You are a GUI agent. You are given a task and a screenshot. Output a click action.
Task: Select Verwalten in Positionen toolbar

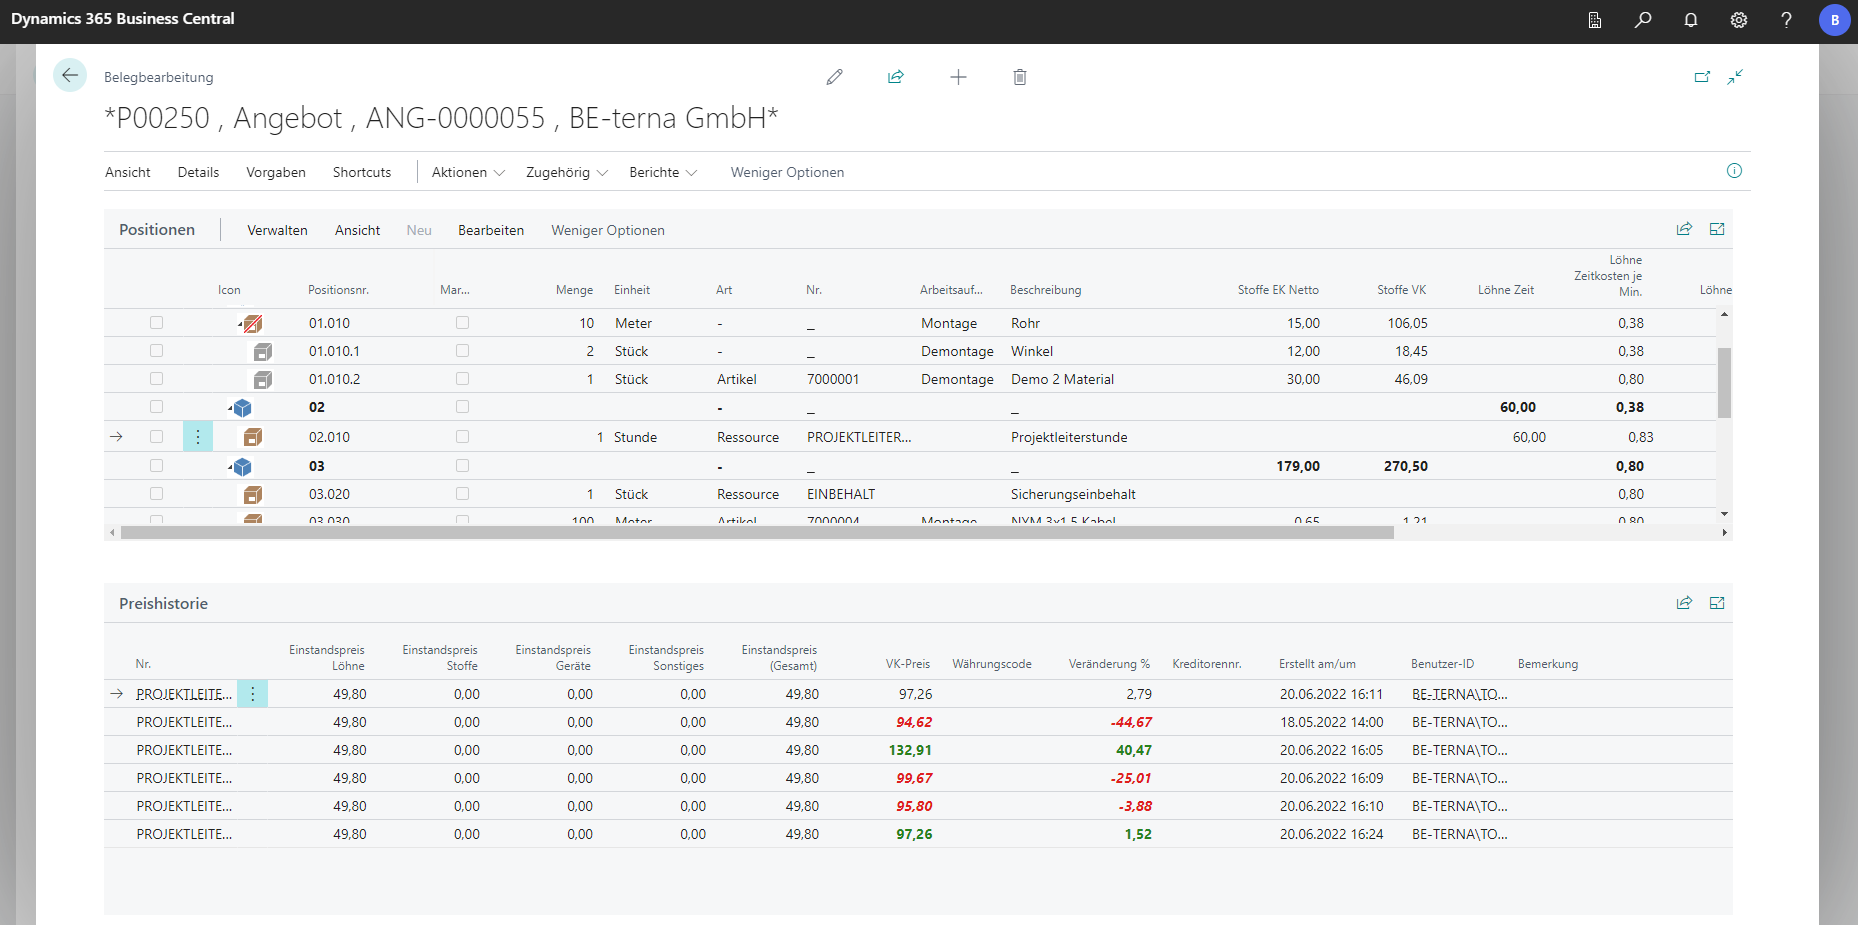pos(277,230)
